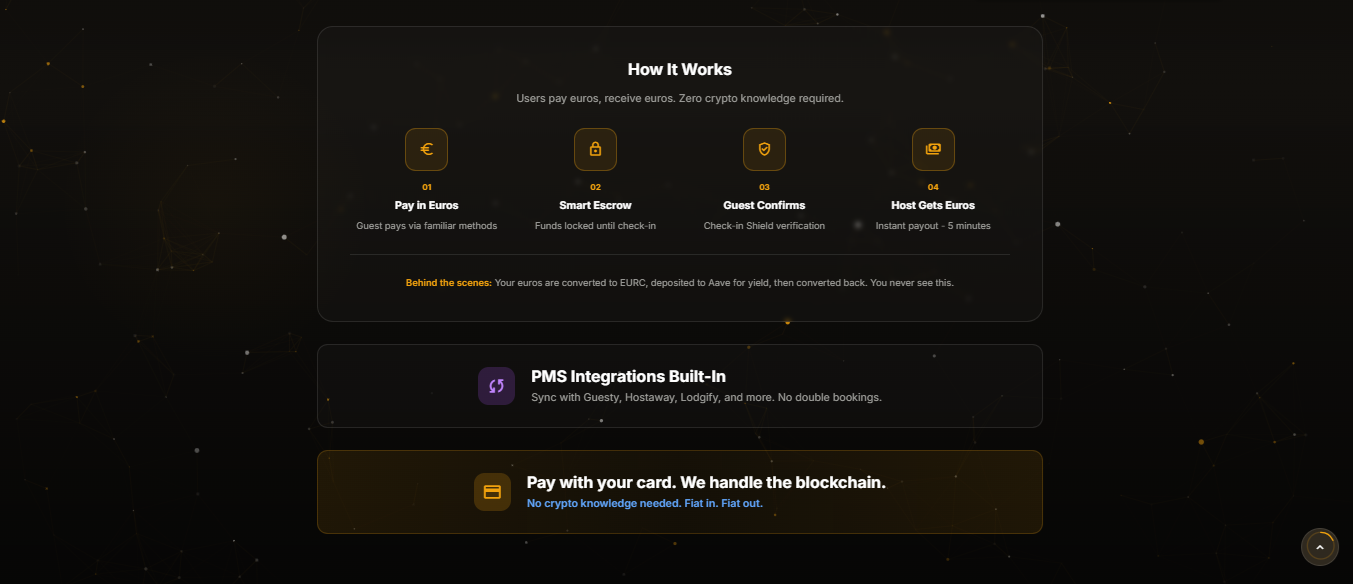The image size is (1353, 584).
Task: Click step number 04 label
Action: click(933, 187)
